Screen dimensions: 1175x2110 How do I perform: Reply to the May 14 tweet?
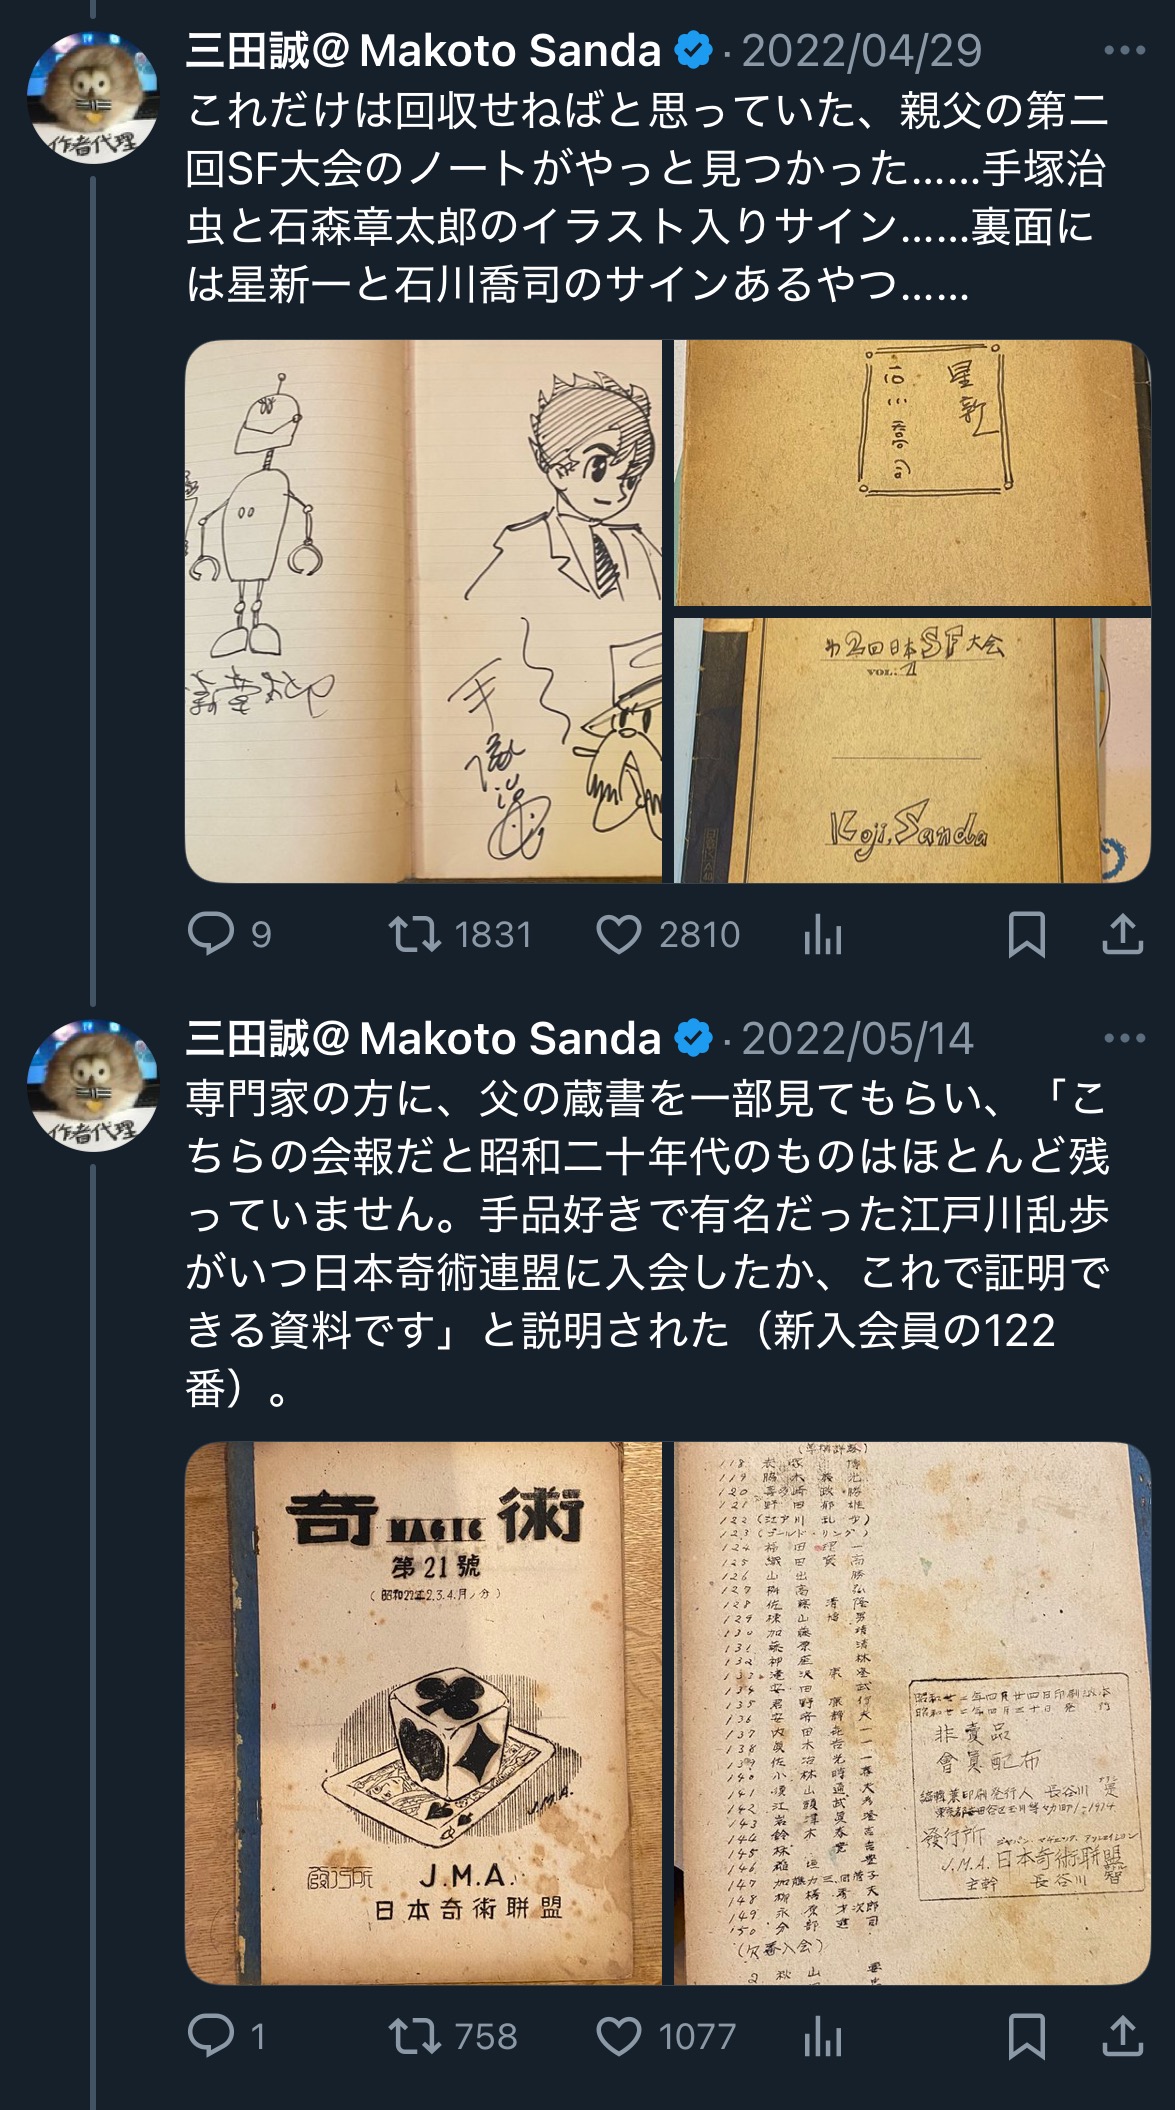227,2036
